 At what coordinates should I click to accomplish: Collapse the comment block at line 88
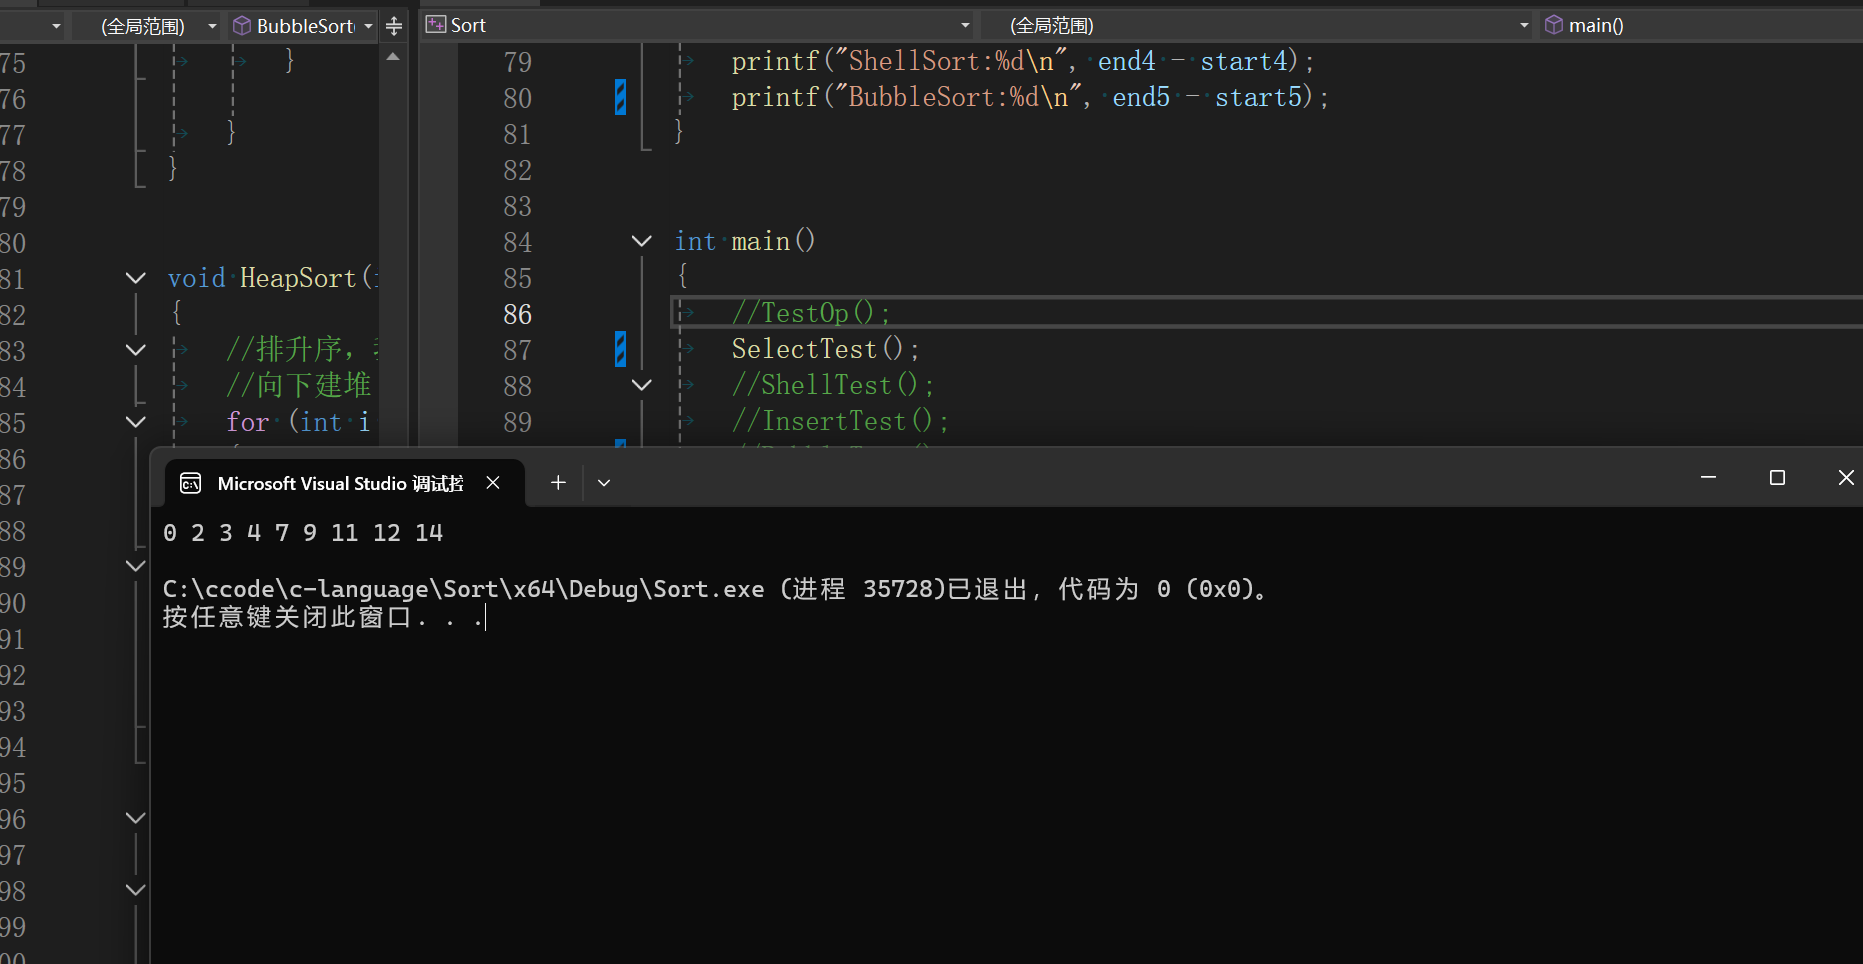[x=642, y=385]
